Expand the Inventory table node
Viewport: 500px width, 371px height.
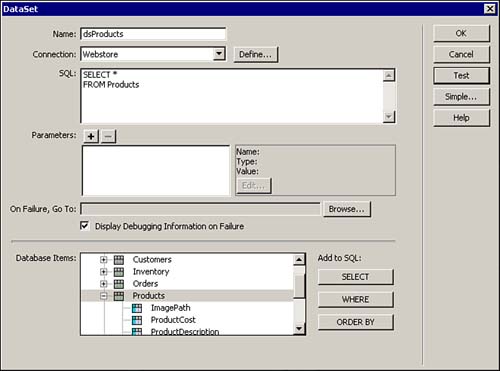[x=104, y=272]
